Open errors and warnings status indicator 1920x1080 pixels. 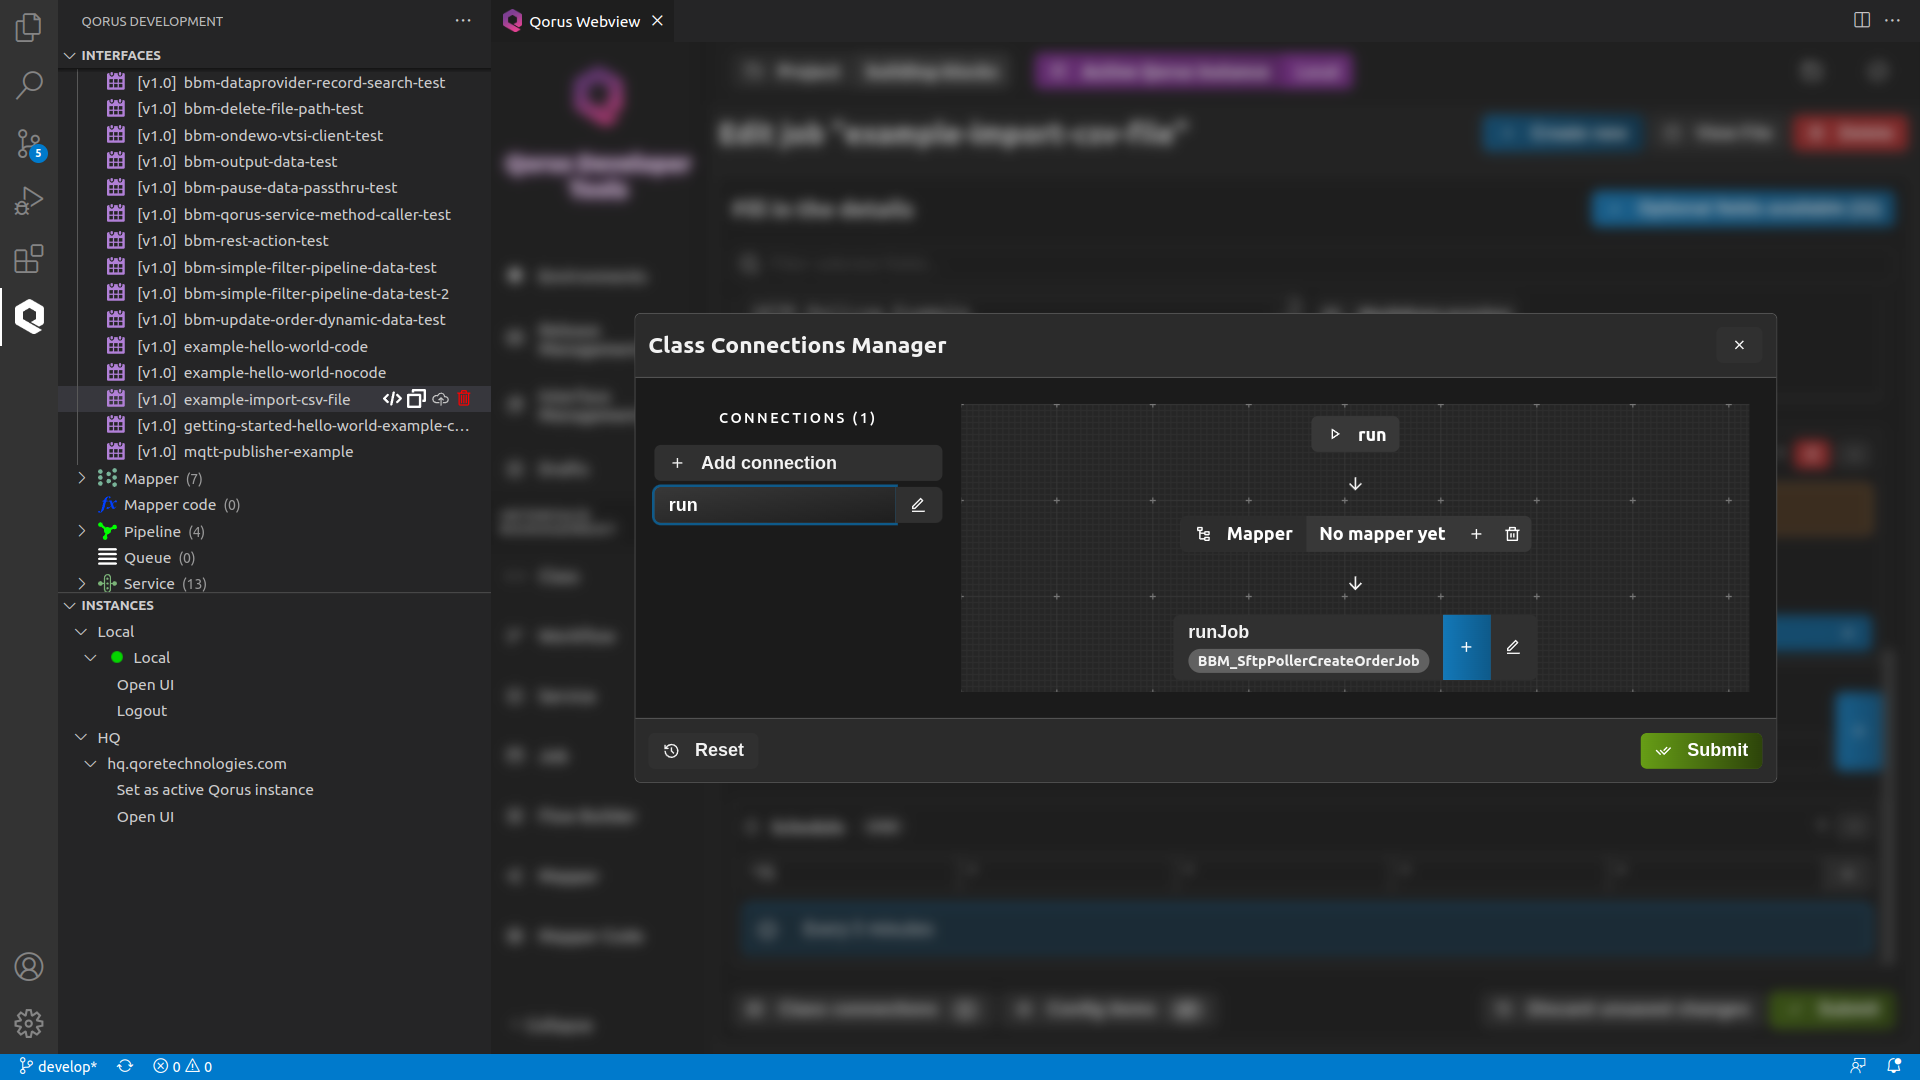(182, 1066)
